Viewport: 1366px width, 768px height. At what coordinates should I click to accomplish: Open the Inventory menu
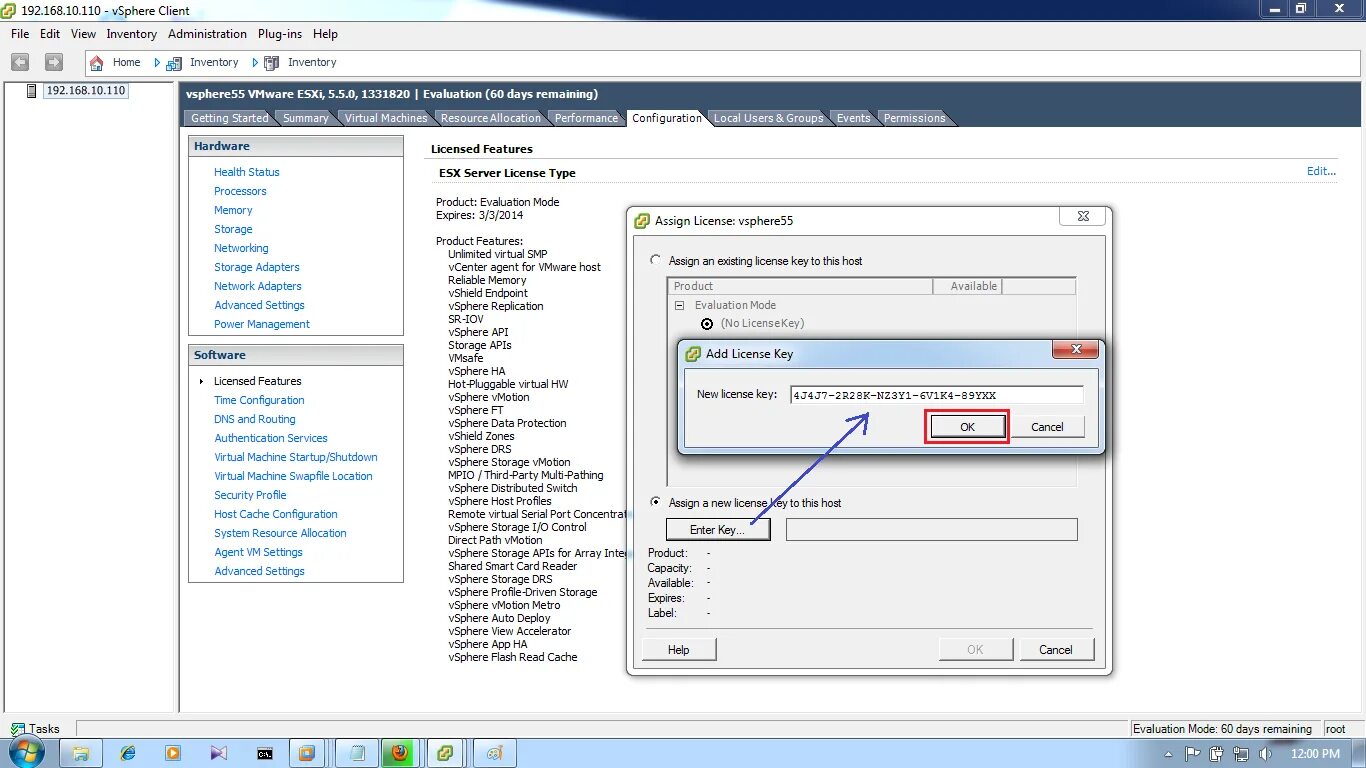click(x=132, y=34)
